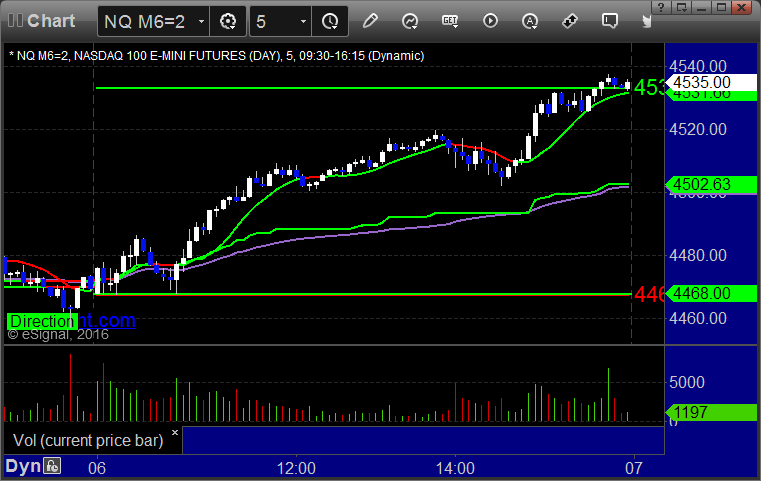Select the Vol (current price bar) tab label
This screenshot has height=481, width=761.
(x=88, y=440)
